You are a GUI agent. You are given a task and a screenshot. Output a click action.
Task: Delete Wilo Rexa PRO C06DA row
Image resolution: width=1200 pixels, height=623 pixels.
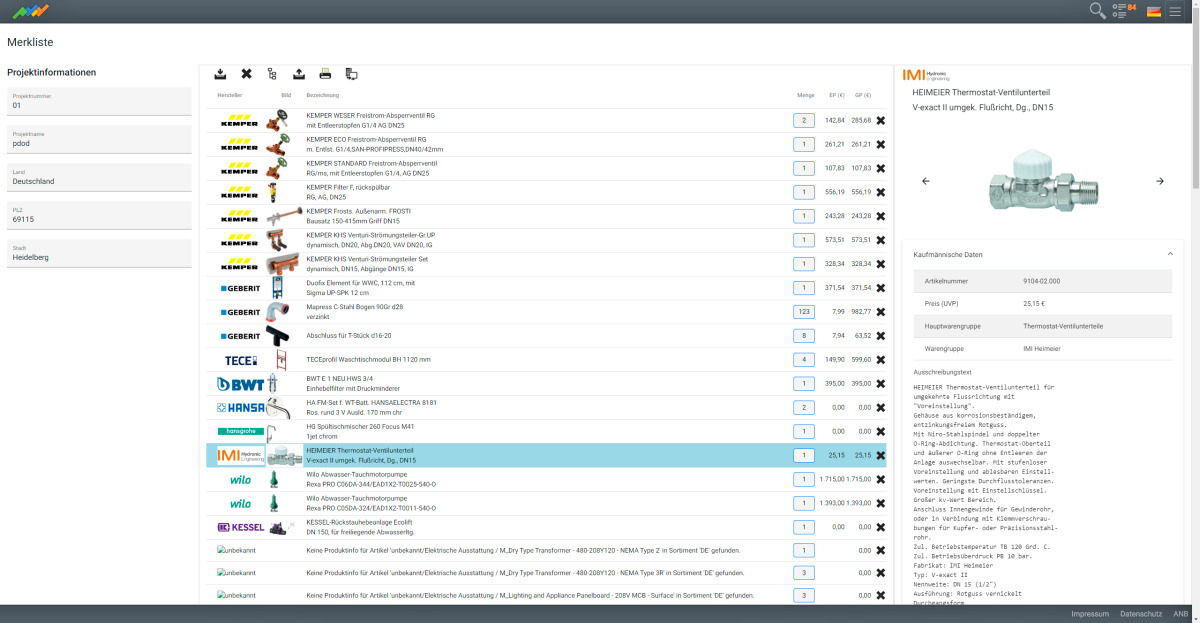881,480
